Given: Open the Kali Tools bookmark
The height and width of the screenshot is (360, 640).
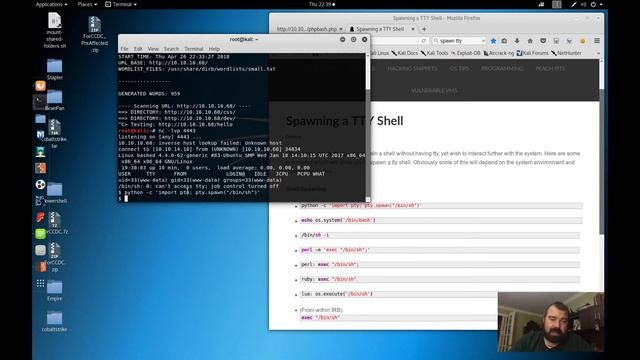Looking at the screenshot, I should click(434, 53).
